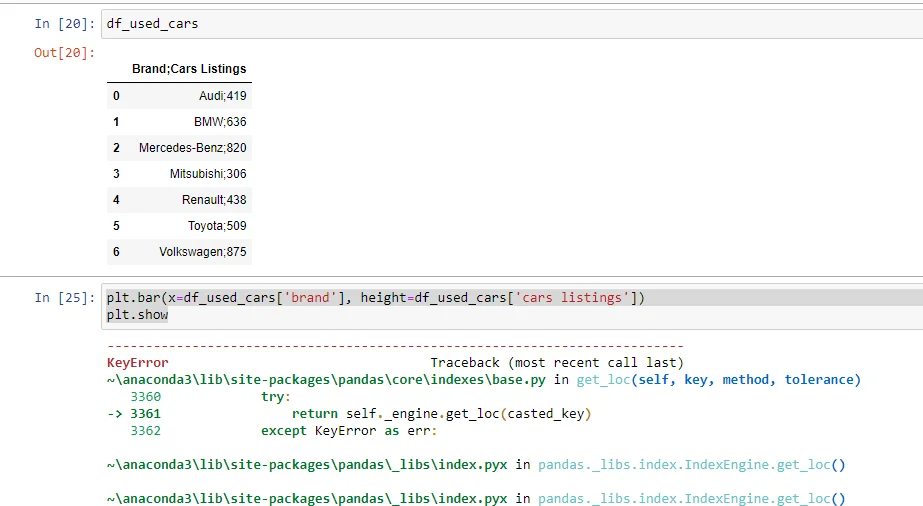Click the Renault;438 table cell

coord(214,200)
